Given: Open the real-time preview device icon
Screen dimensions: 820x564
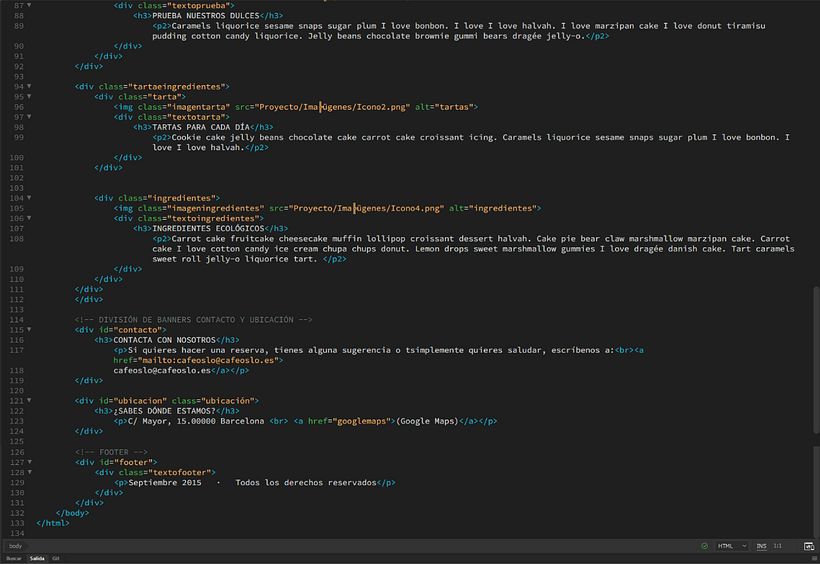Looking at the screenshot, I should click(x=808, y=546).
